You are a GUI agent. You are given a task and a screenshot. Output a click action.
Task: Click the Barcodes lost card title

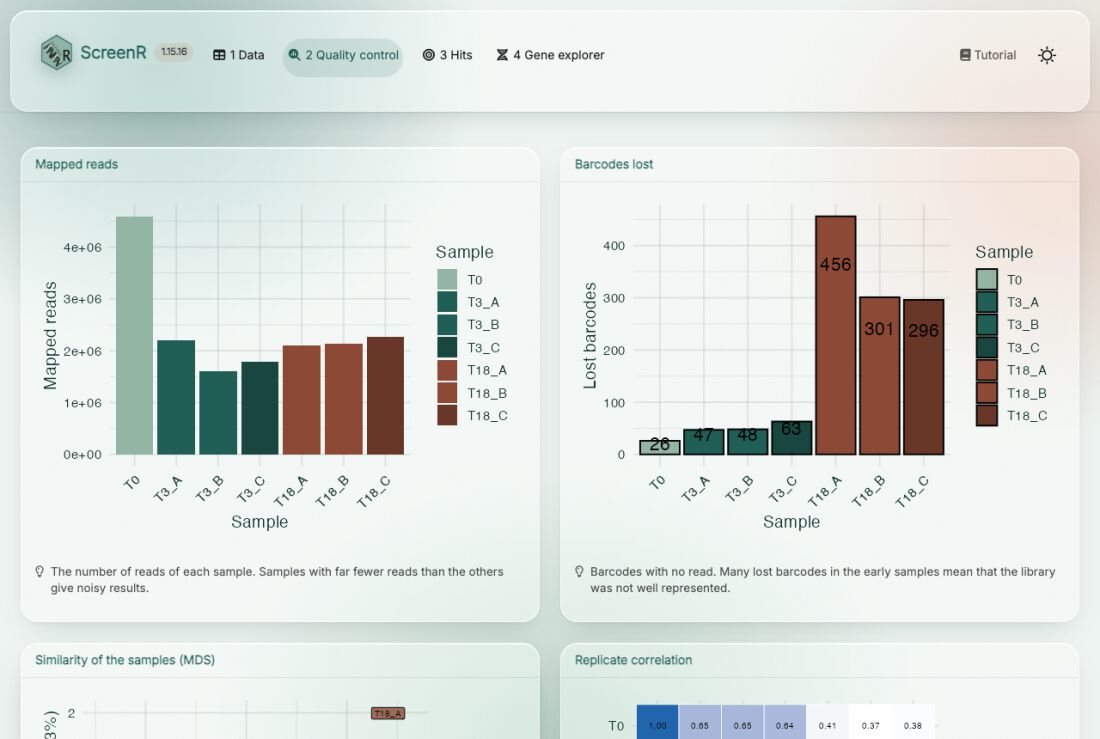pos(614,164)
